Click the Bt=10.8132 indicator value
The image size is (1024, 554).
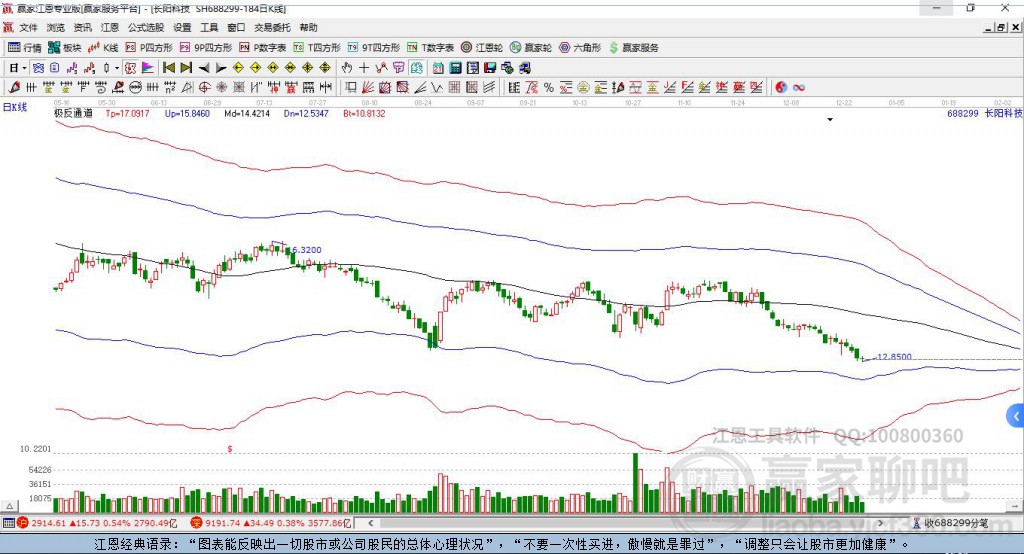pos(364,113)
